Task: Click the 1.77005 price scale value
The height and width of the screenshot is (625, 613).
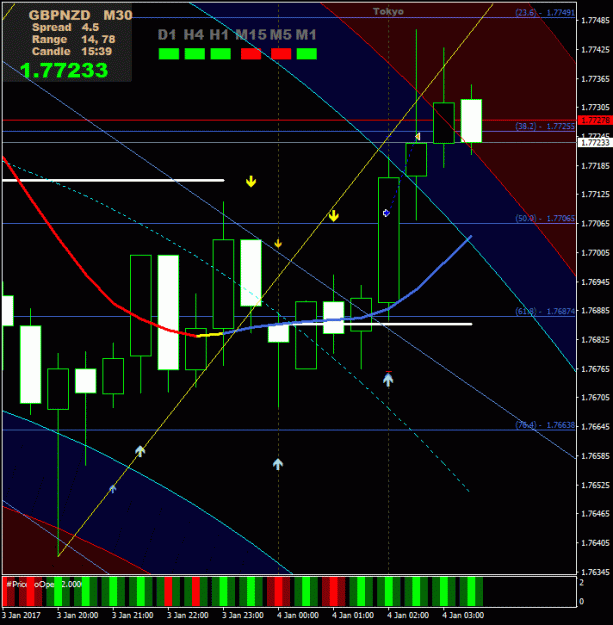Action: tap(595, 253)
